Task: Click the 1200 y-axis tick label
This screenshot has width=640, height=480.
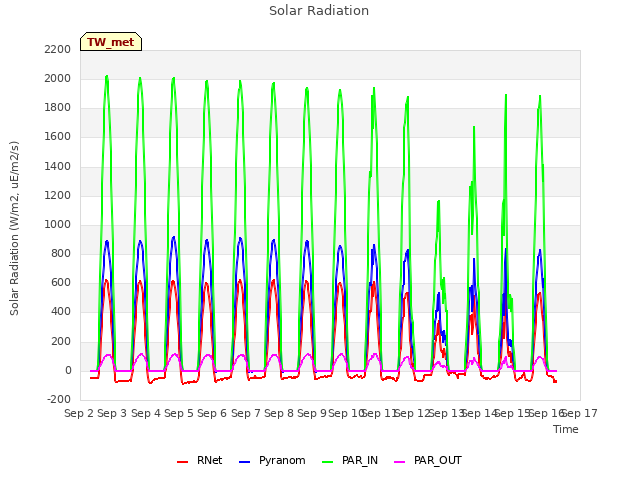Action: pos(58,196)
